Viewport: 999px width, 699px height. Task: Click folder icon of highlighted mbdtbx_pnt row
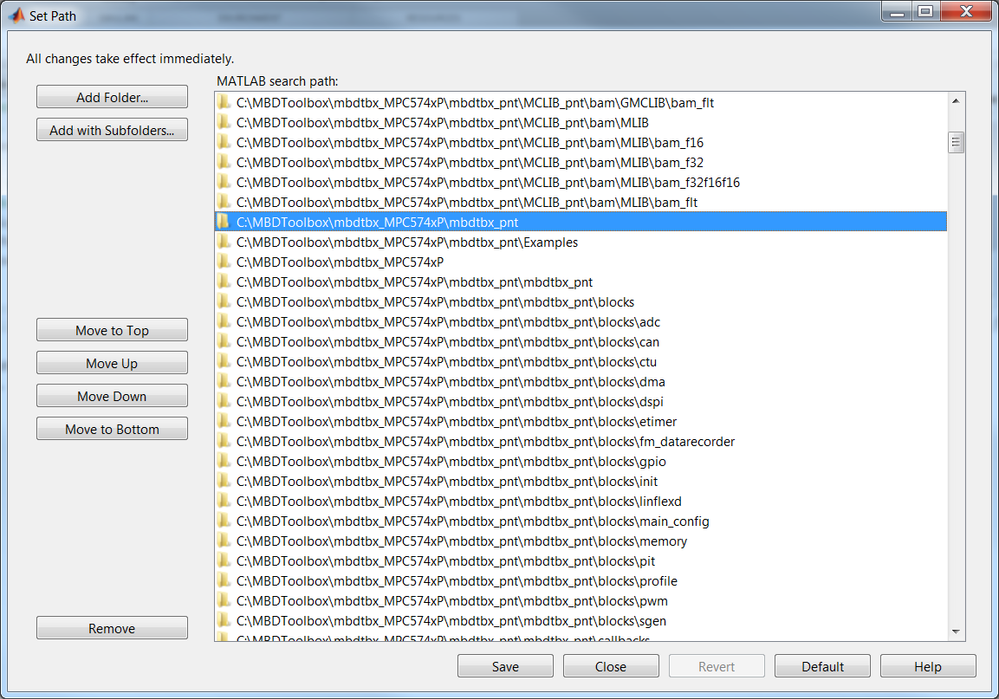(223, 221)
